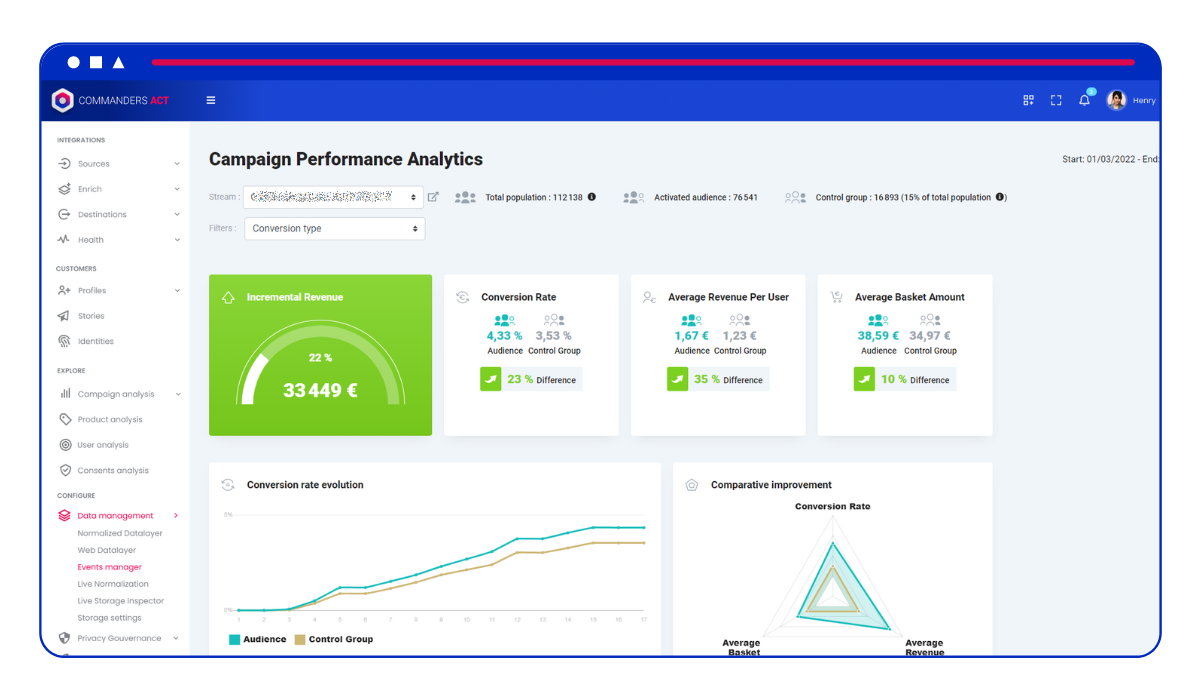Open the Conversion type filter dropdown

click(334, 229)
